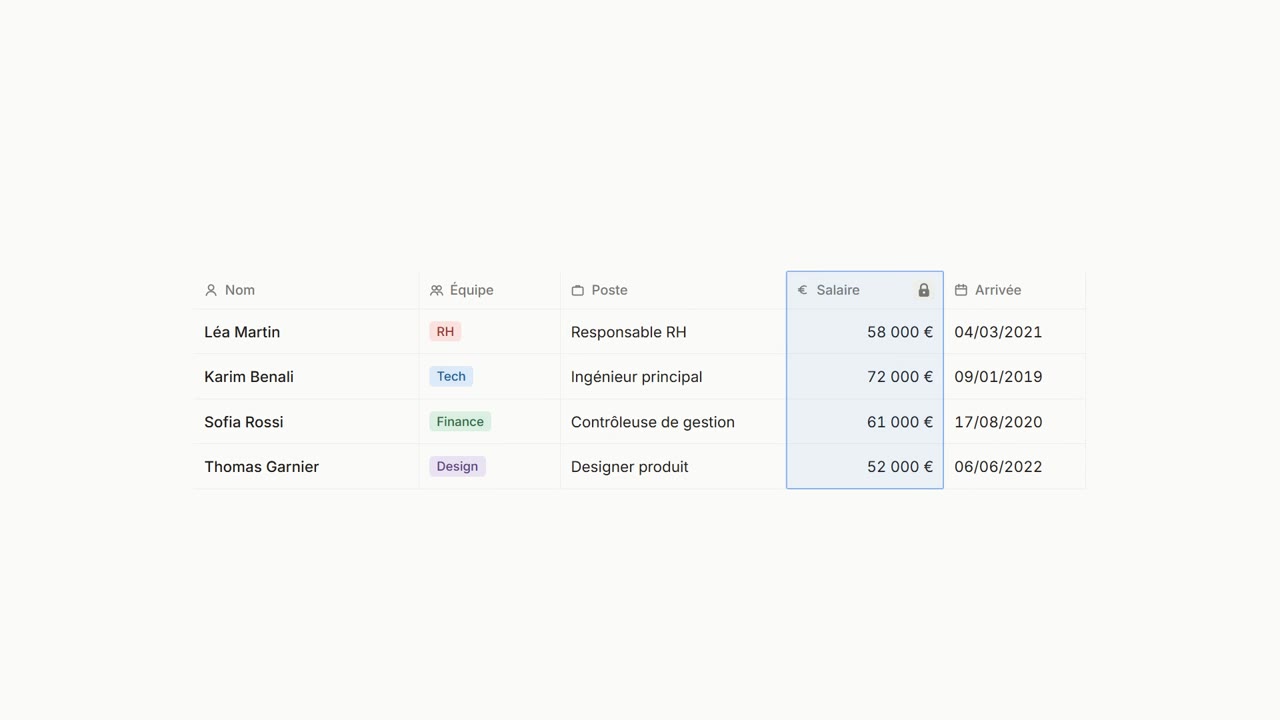Open the Karim Benali record

pyautogui.click(x=249, y=377)
